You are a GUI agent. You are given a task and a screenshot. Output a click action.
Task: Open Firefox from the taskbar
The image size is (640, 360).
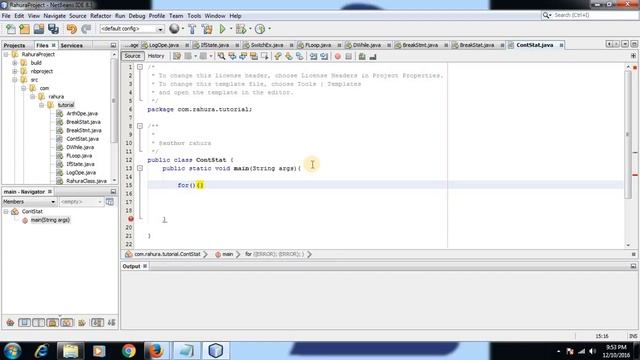pos(156,351)
